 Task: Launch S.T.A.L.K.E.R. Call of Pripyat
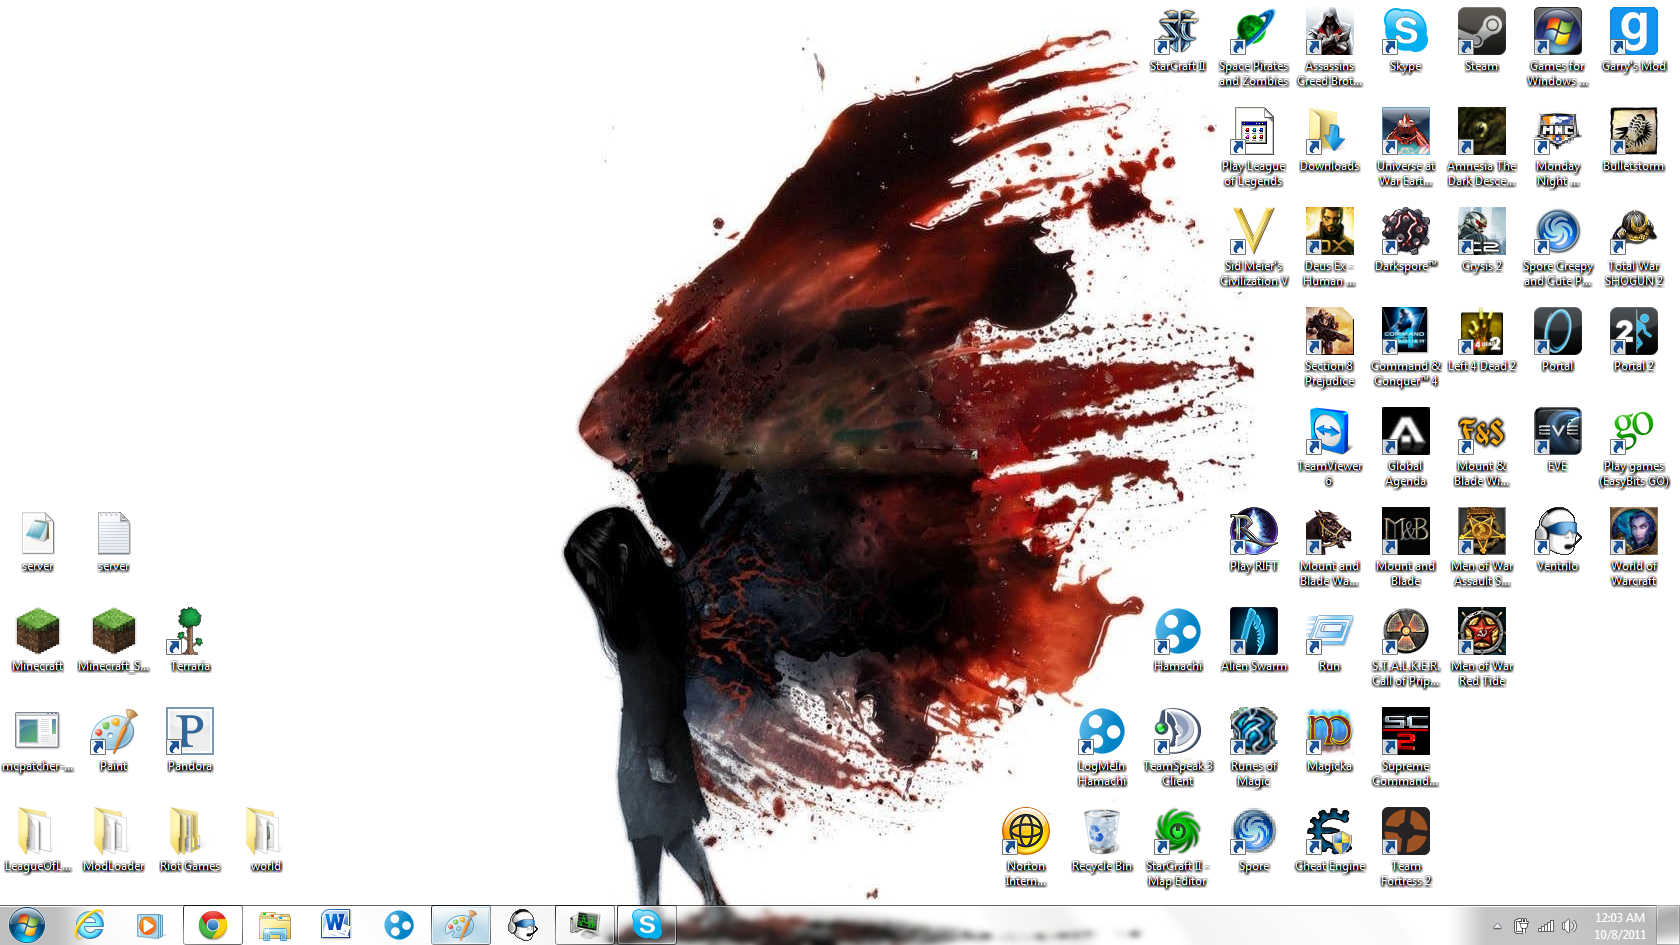1405,648
